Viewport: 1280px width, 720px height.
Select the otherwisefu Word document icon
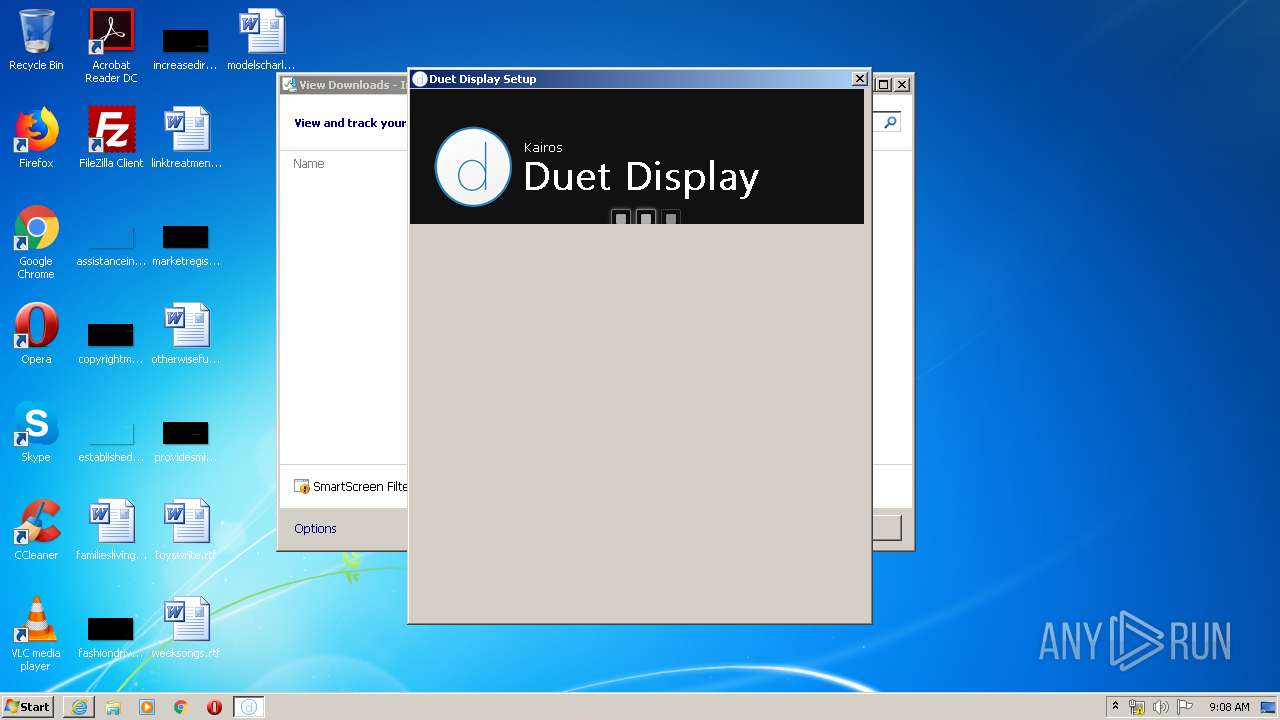coord(186,334)
